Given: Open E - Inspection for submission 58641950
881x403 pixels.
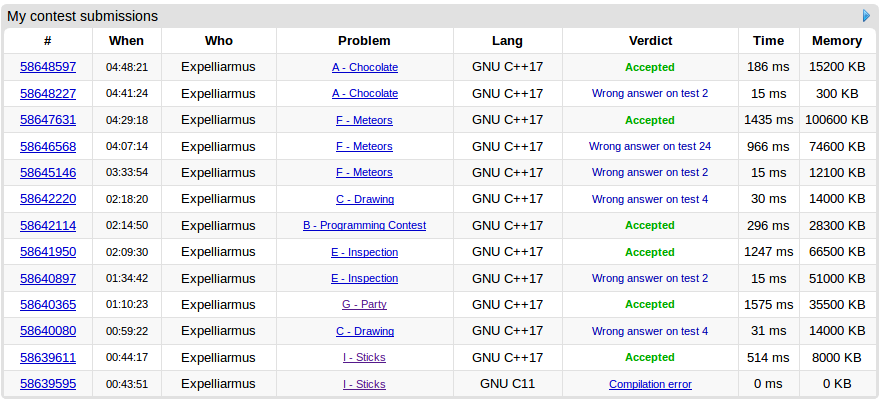Looking at the screenshot, I should pos(364,252).
